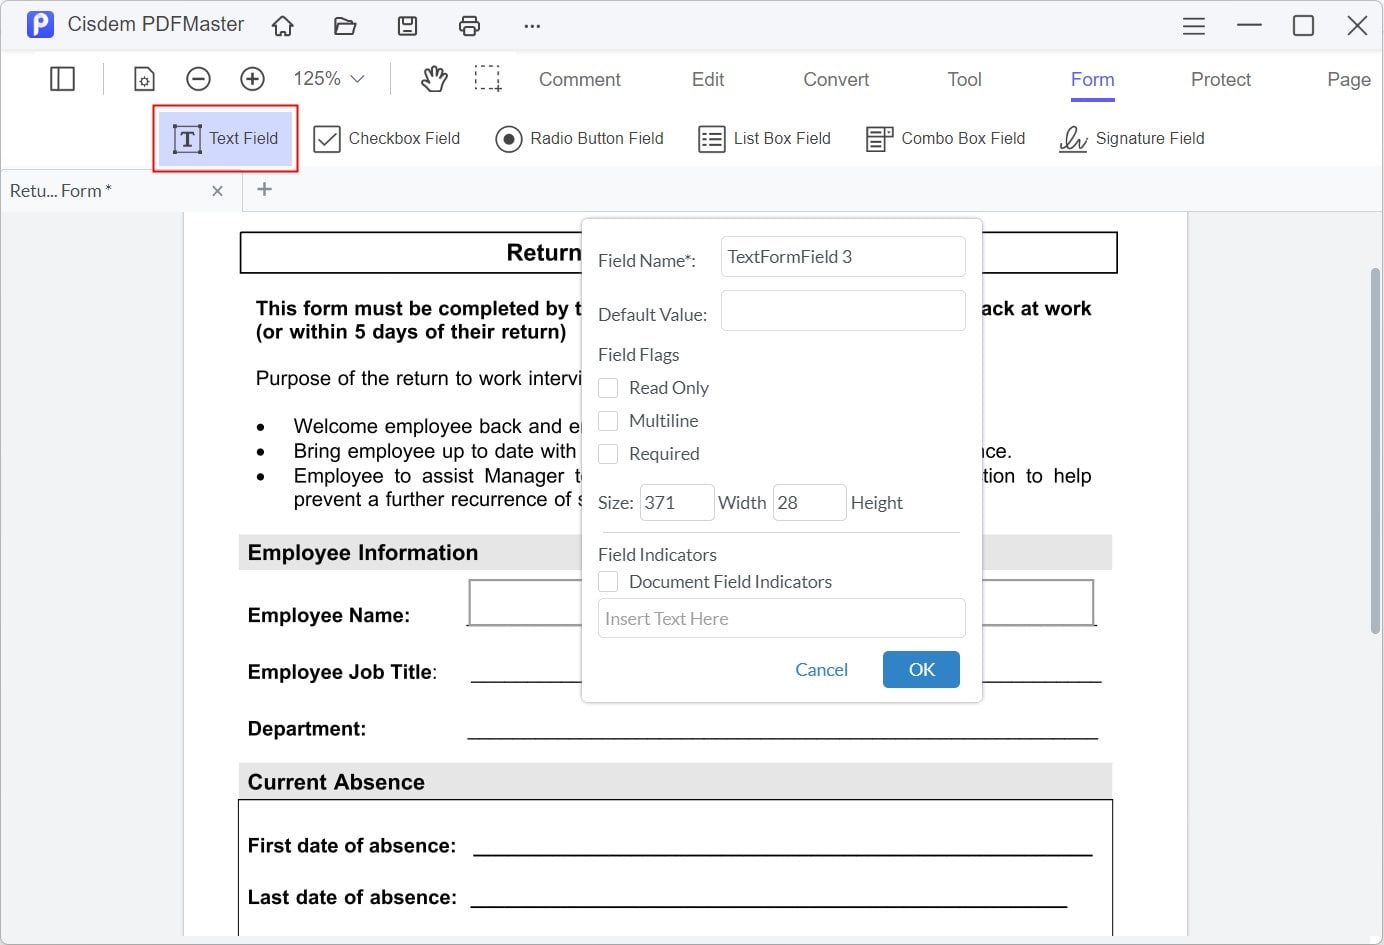The width and height of the screenshot is (1384, 945).
Task: Check the Multiline option
Action: 607,420
